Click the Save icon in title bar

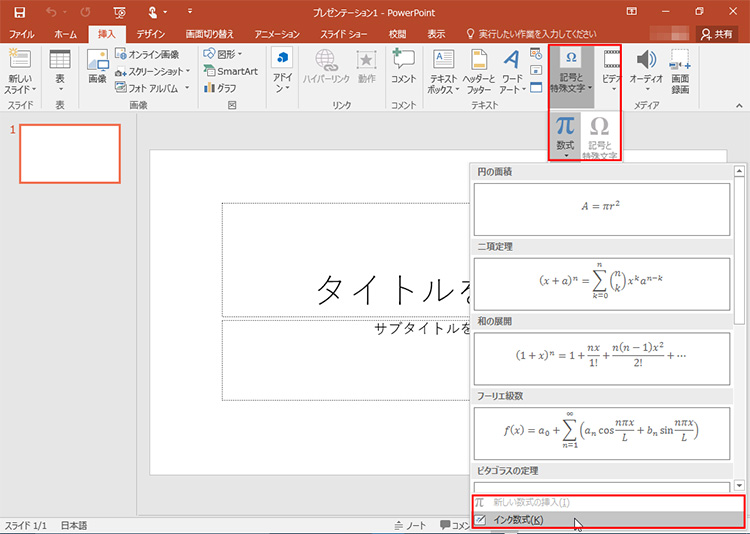point(19,12)
